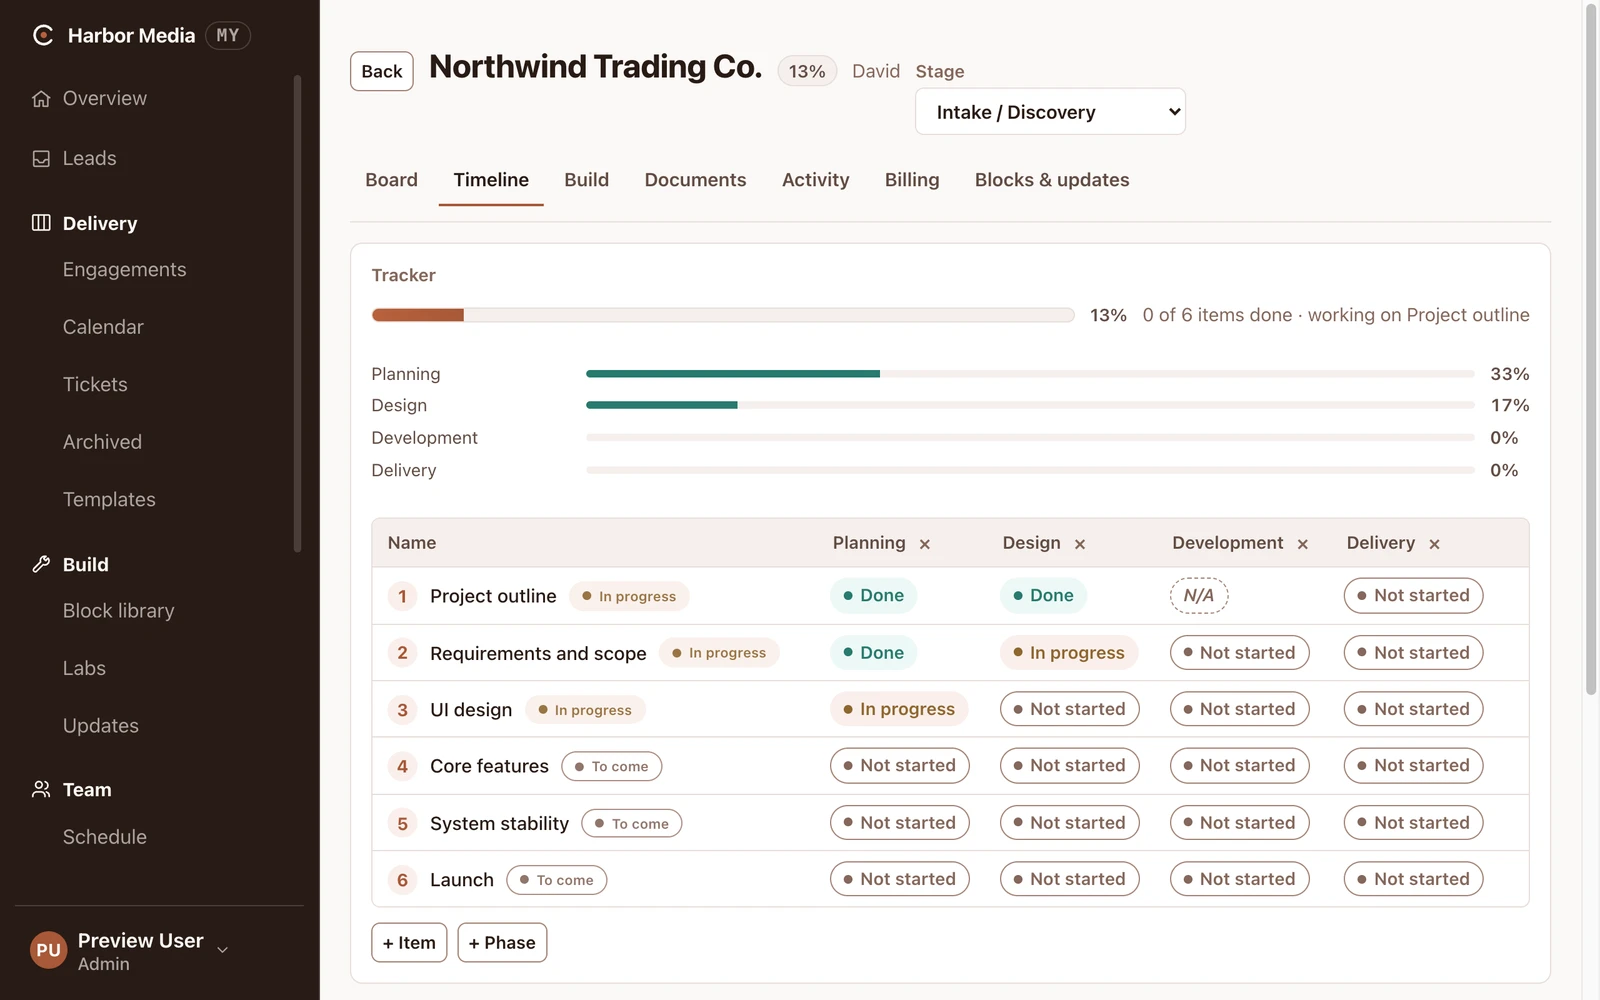This screenshot has height=1000, width=1600.
Task: Open the Billing tab
Action: [x=912, y=180]
